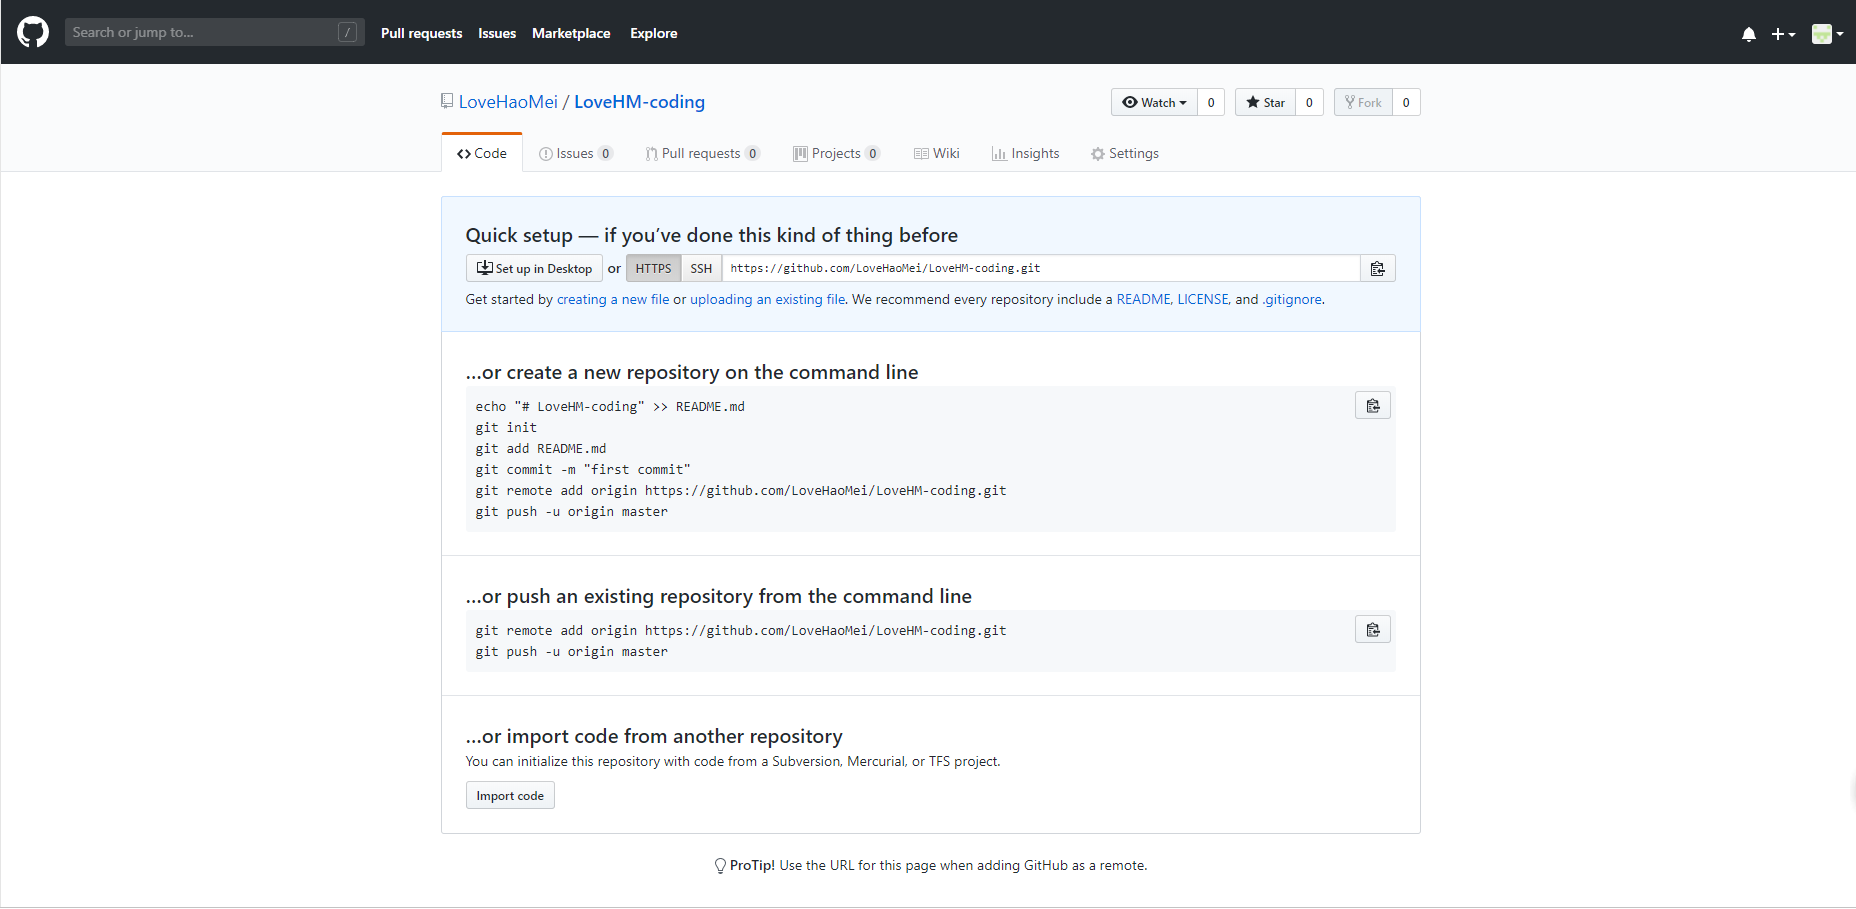Click the notifications bell icon
The height and width of the screenshot is (909, 1856).
tap(1748, 34)
